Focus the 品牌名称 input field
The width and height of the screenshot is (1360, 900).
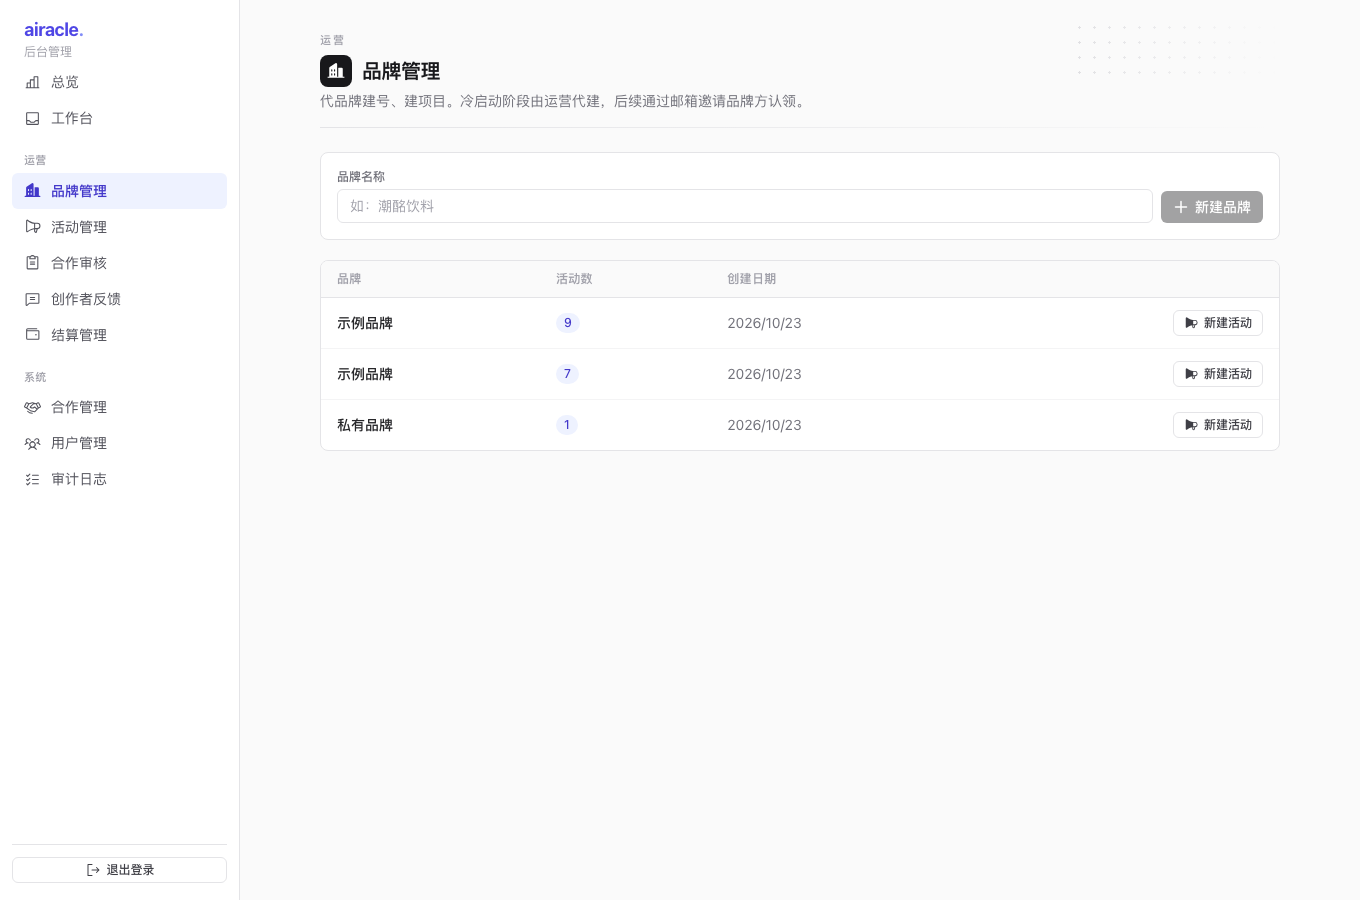click(x=745, y=206)
